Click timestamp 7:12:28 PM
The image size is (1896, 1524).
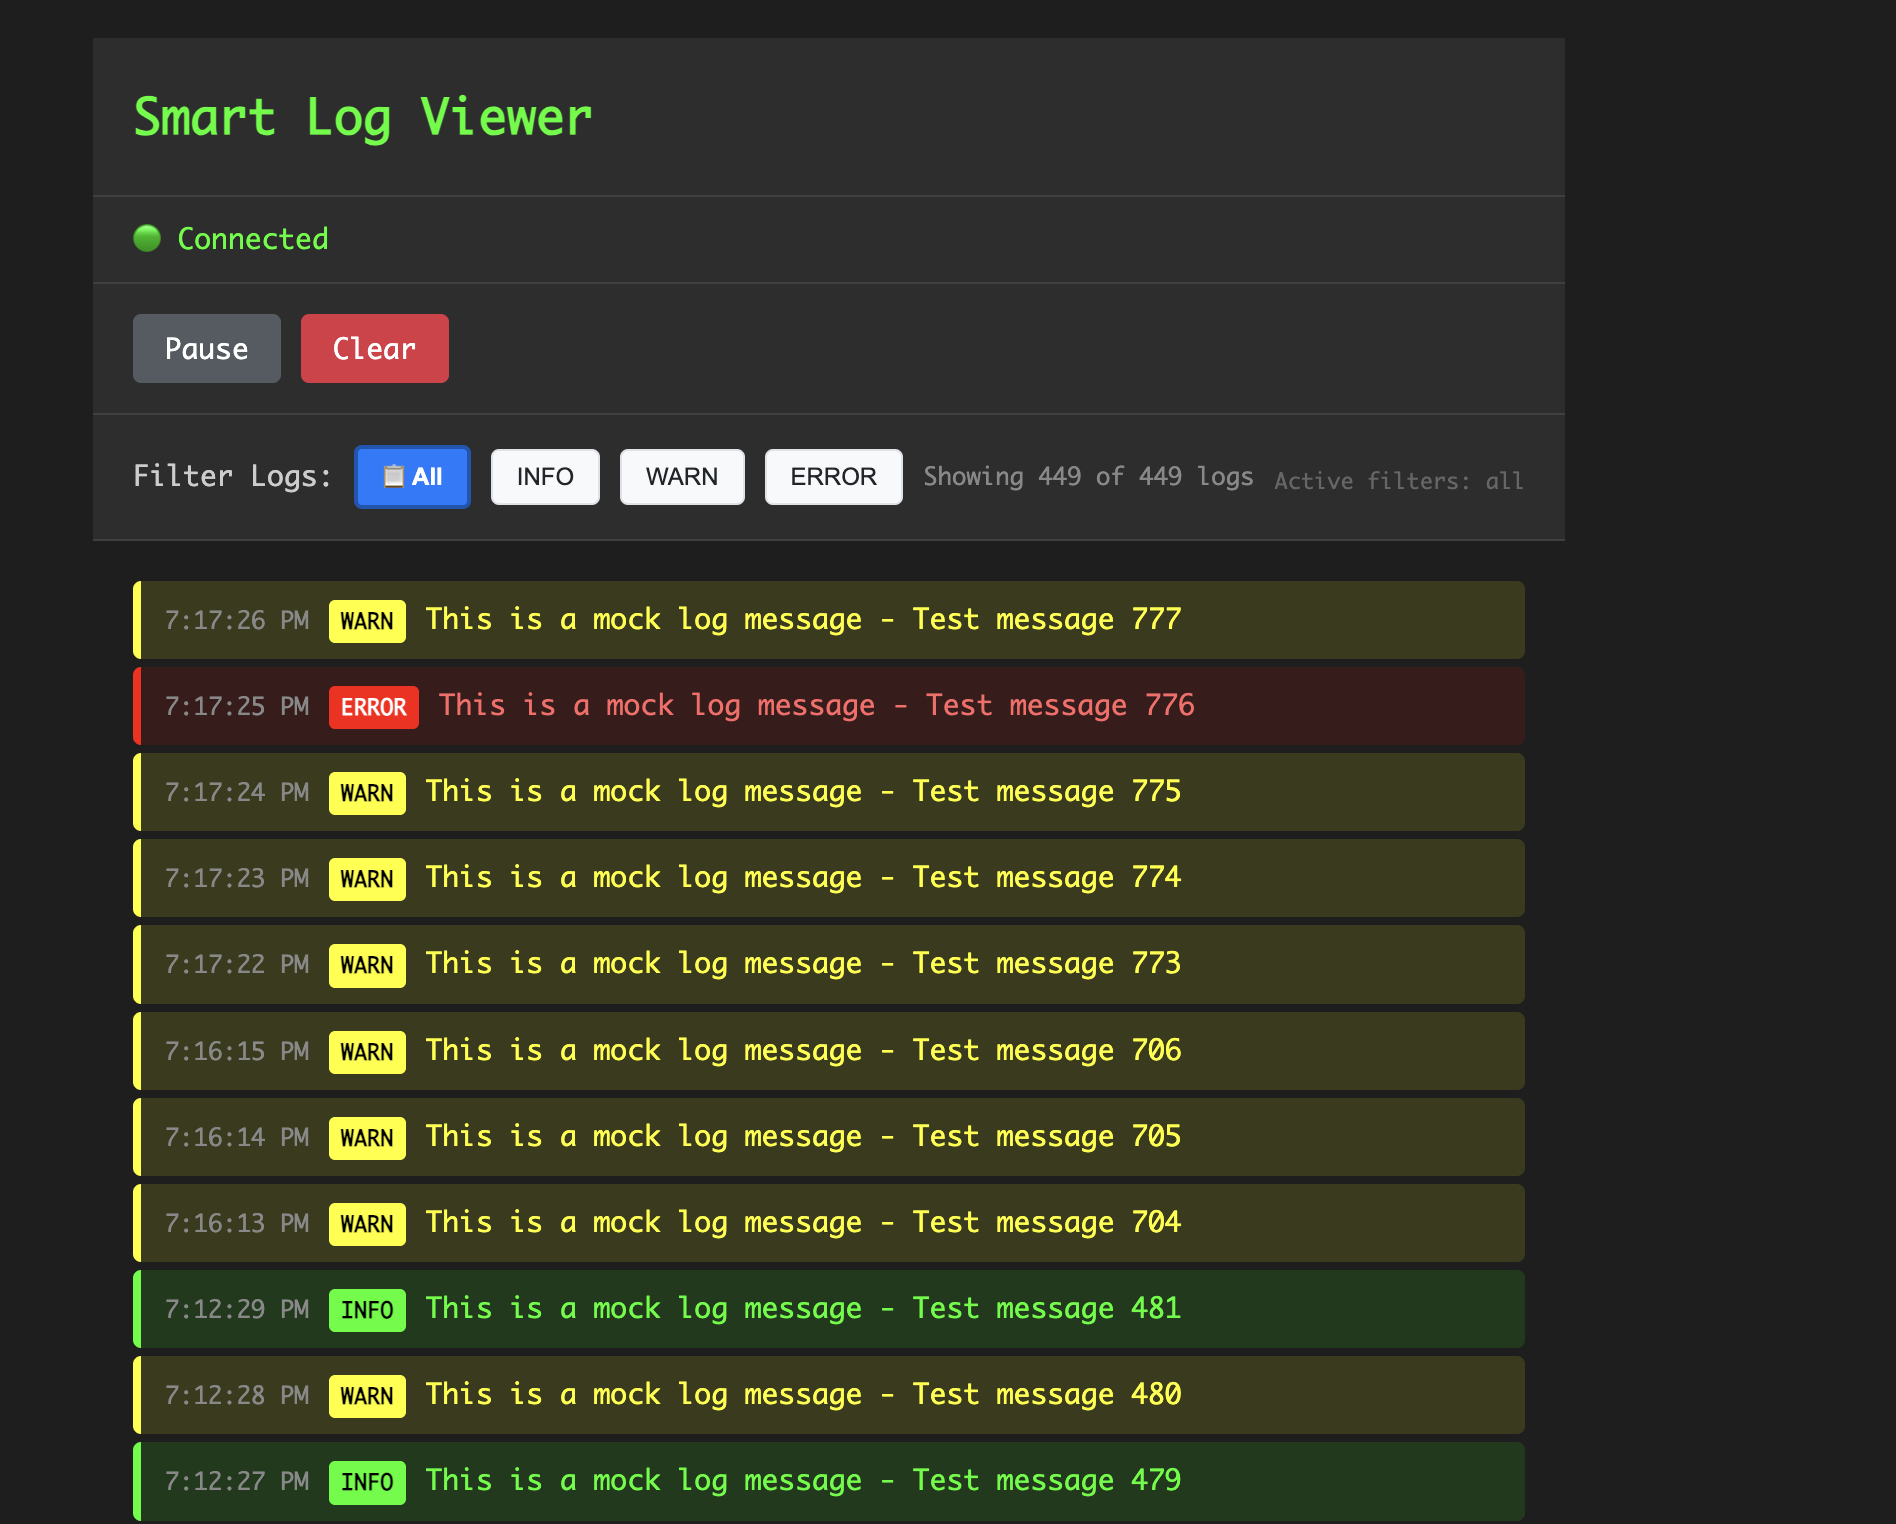click(x=237, y=1396)
